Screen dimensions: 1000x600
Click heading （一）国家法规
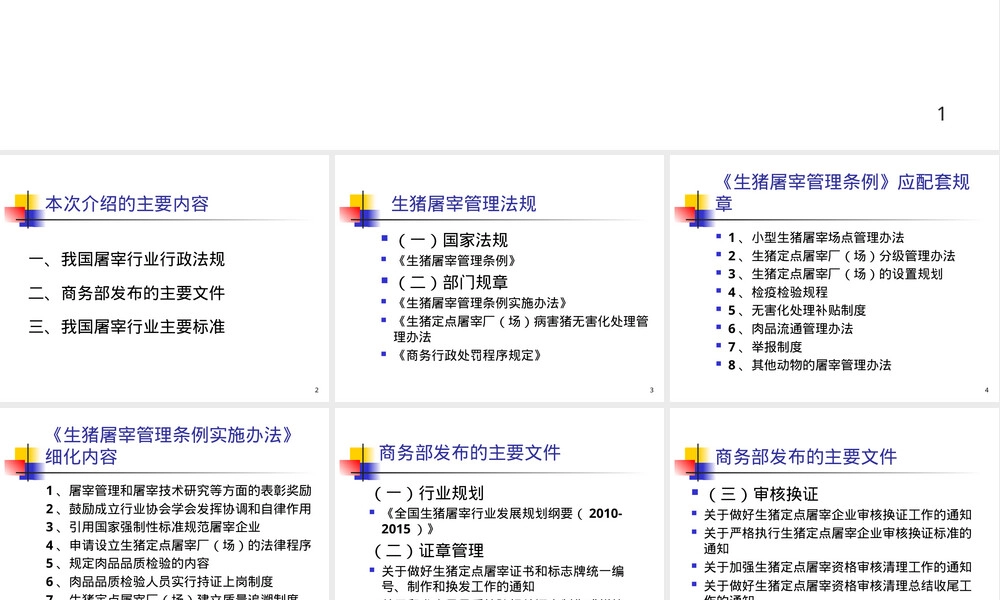pos(452,240)
